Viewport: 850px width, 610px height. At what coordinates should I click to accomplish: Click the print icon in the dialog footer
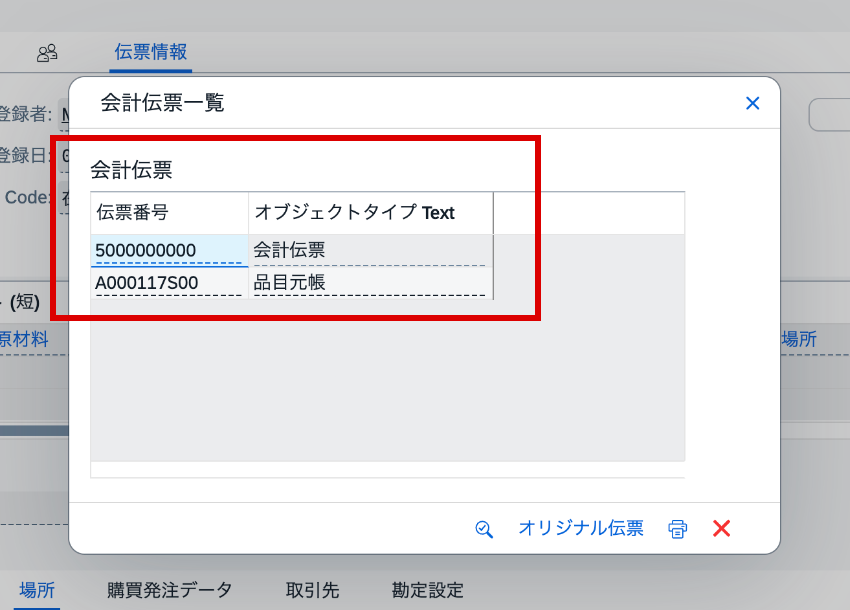(678, 529)
